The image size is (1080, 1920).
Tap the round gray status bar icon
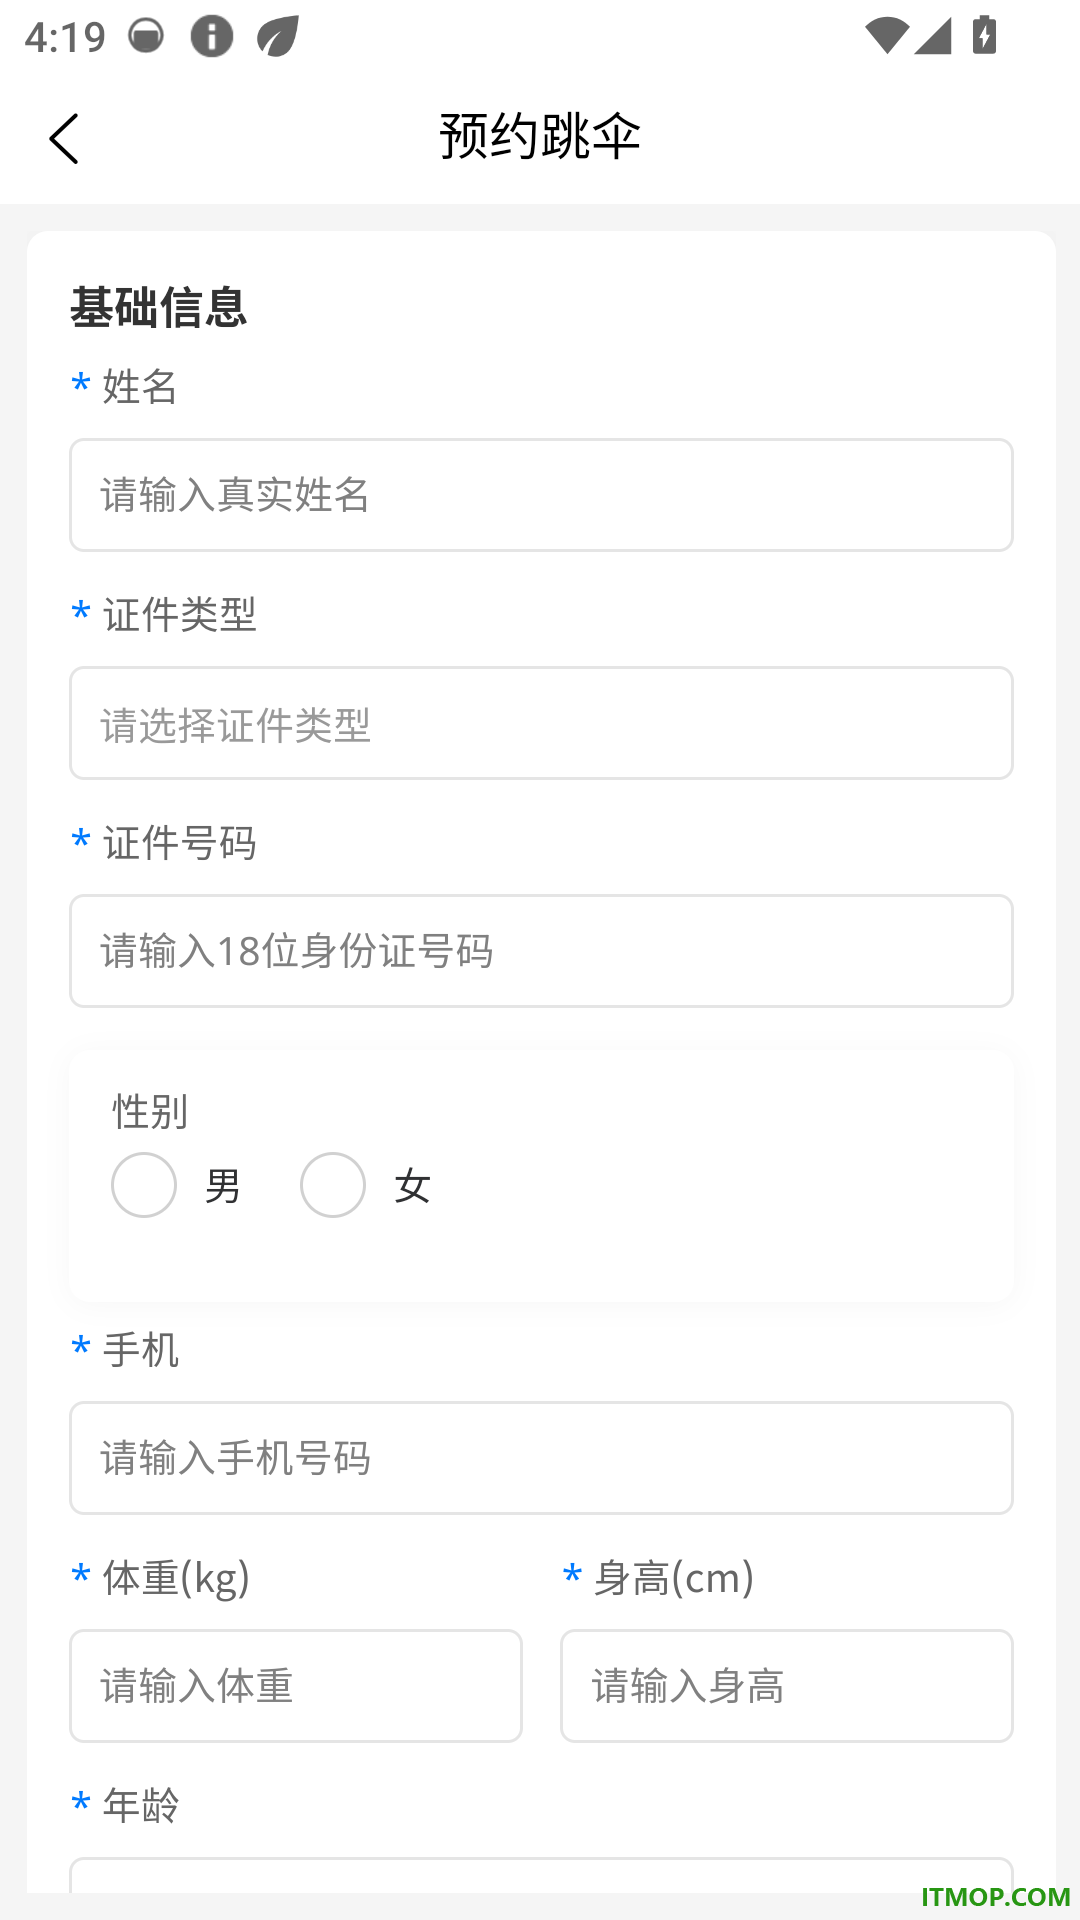146,37
